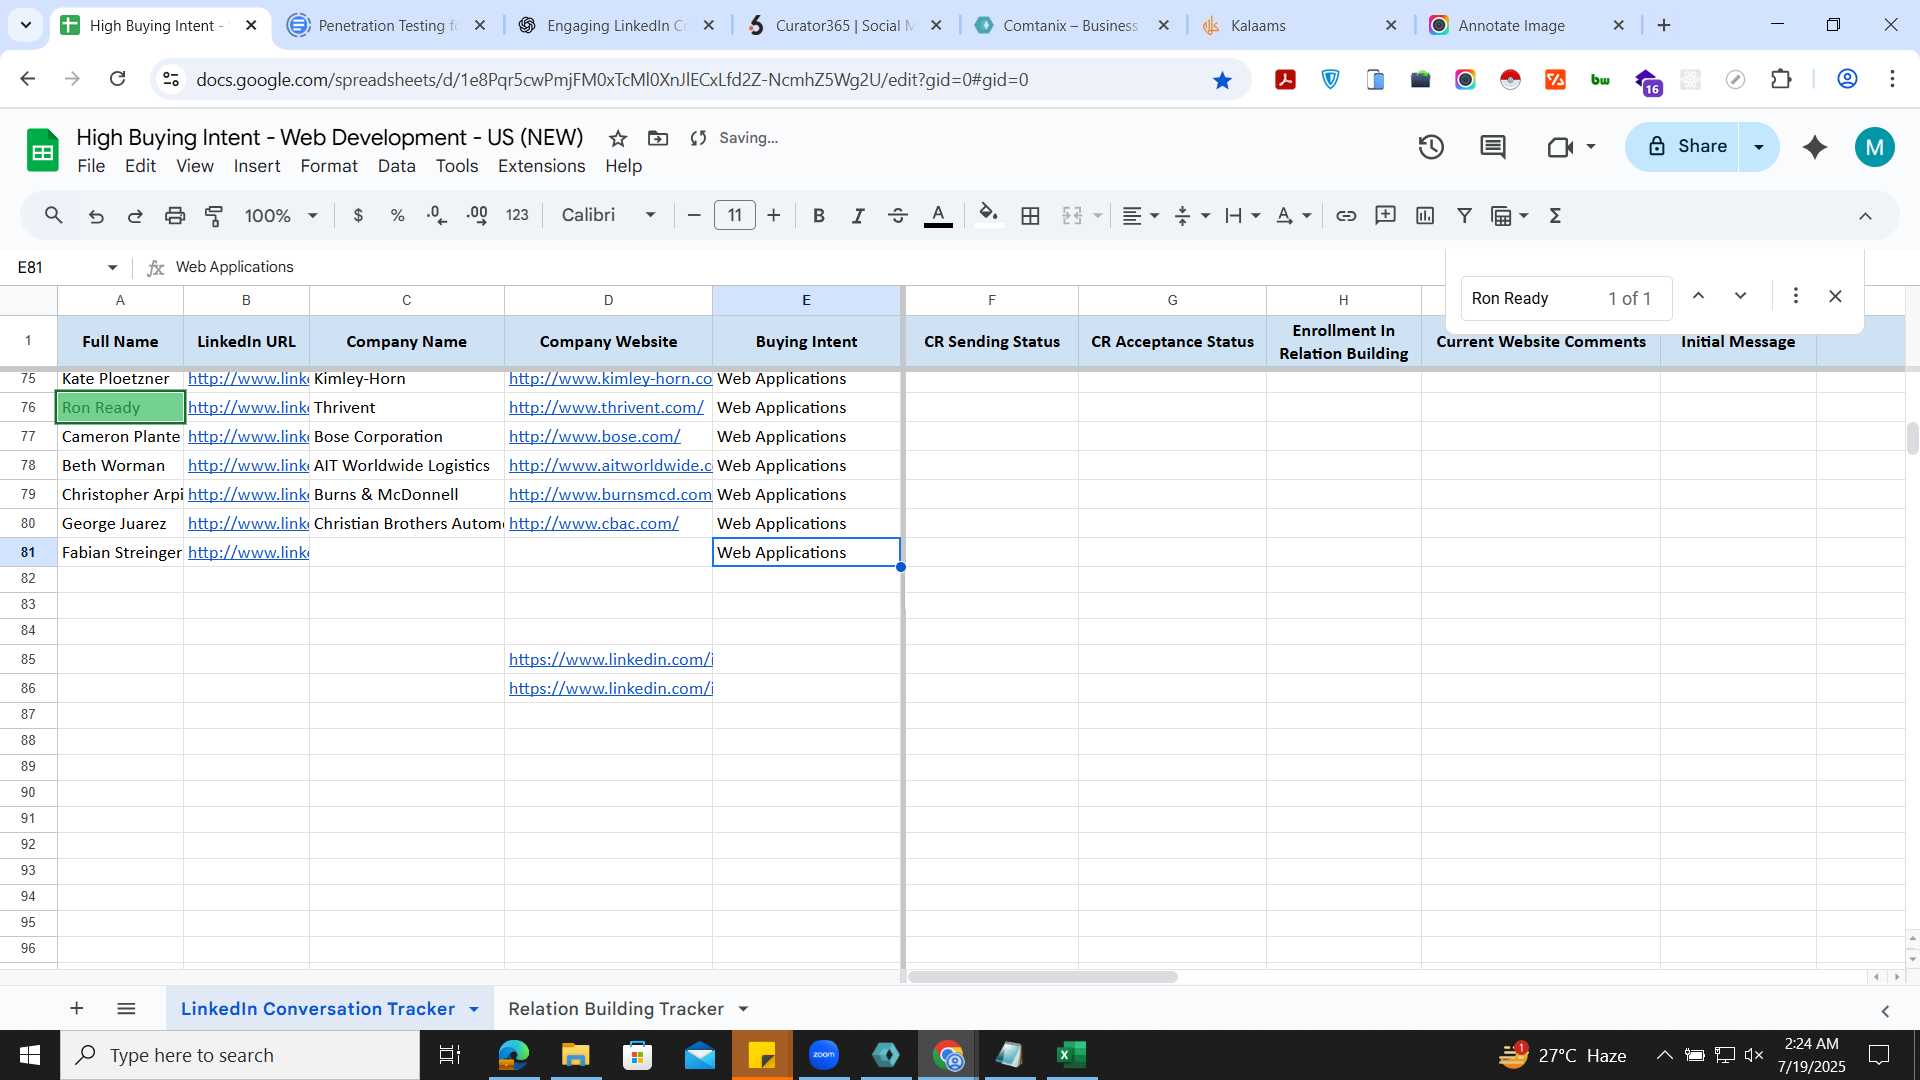This screenshot has width=1920, height=1080.
Task: Open the Extensions menu
Action: pos(541,166)
